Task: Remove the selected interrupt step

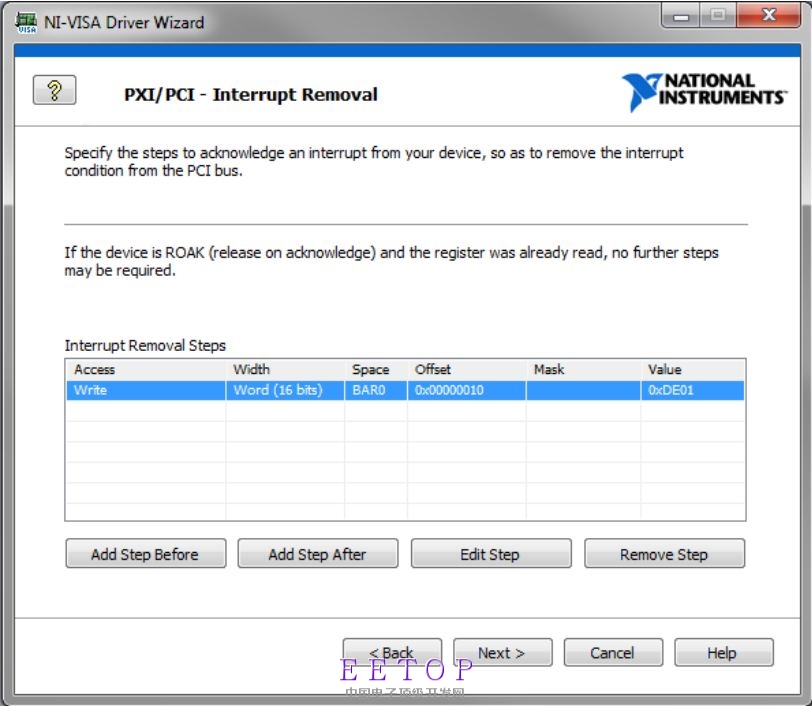Action: (664, 554)
